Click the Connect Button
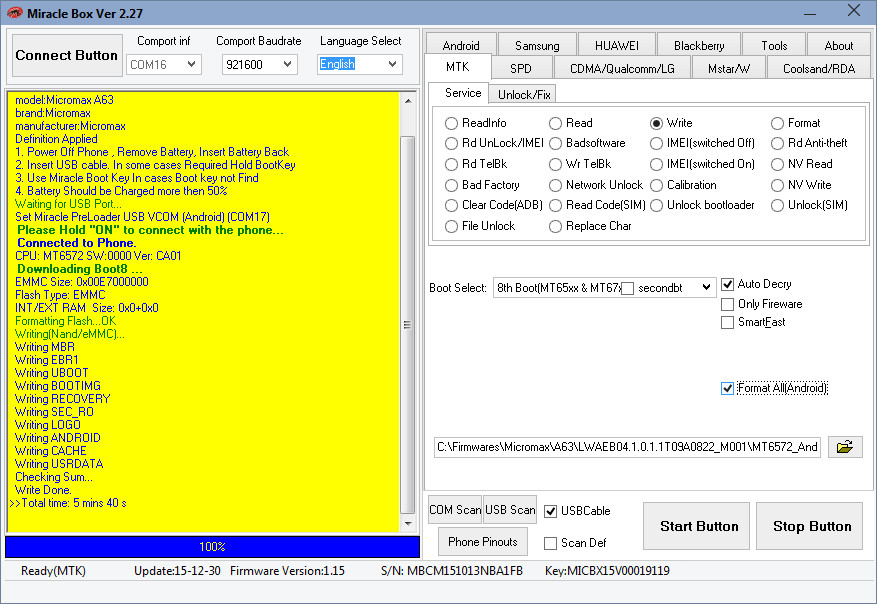The height and width of the screenshot is (604, 877). click(67, 55)
